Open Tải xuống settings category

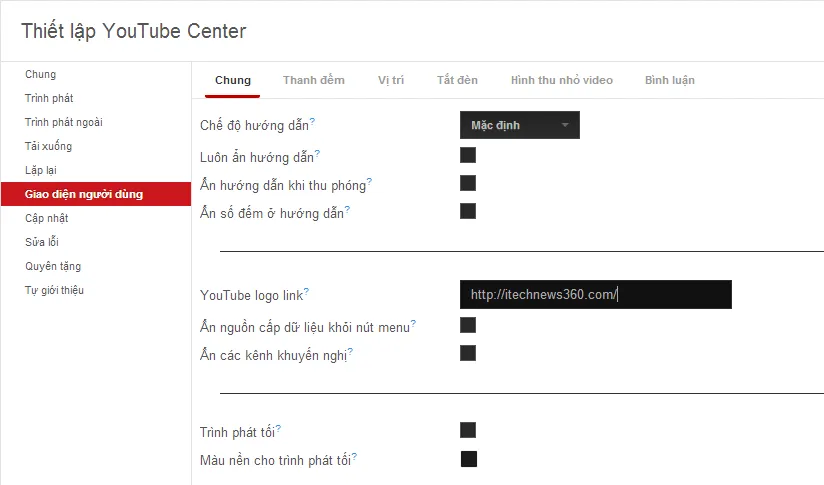click(x=96, y=146)
